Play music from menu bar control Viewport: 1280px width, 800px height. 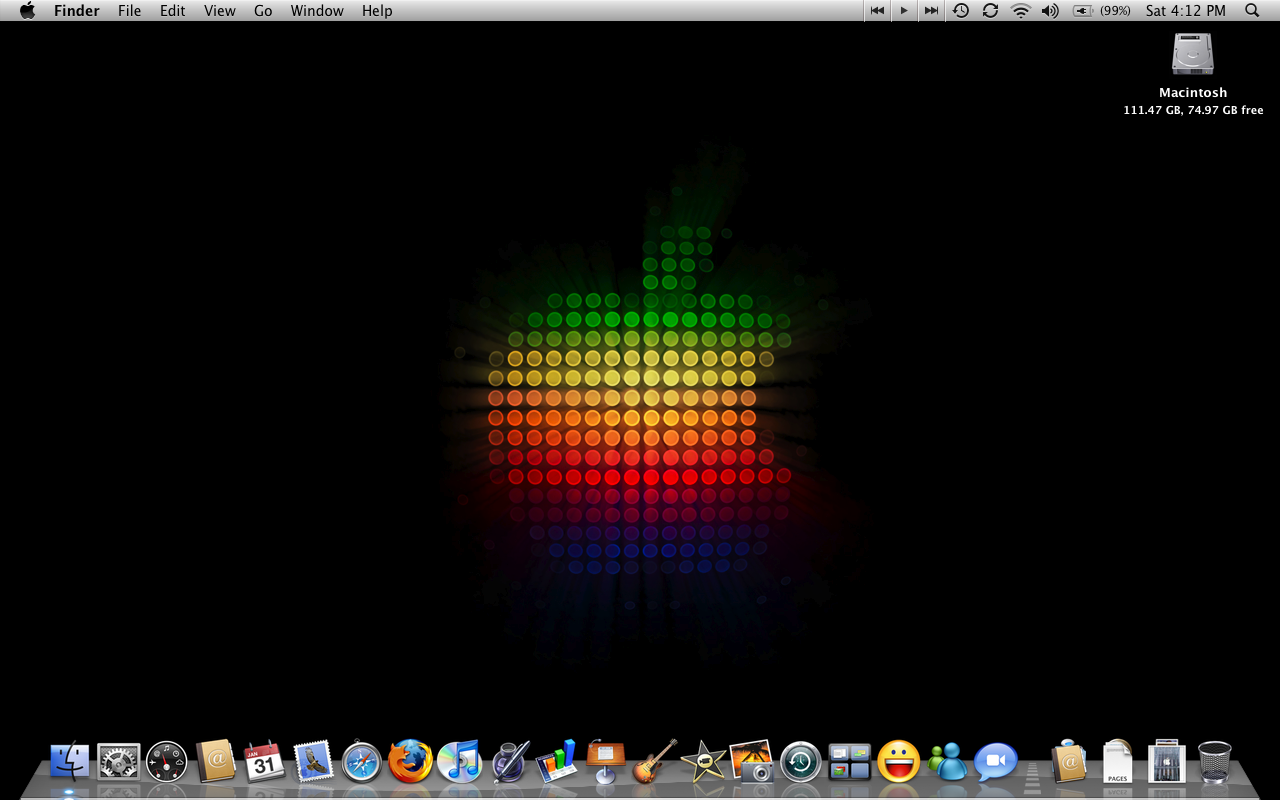(904, 10)
